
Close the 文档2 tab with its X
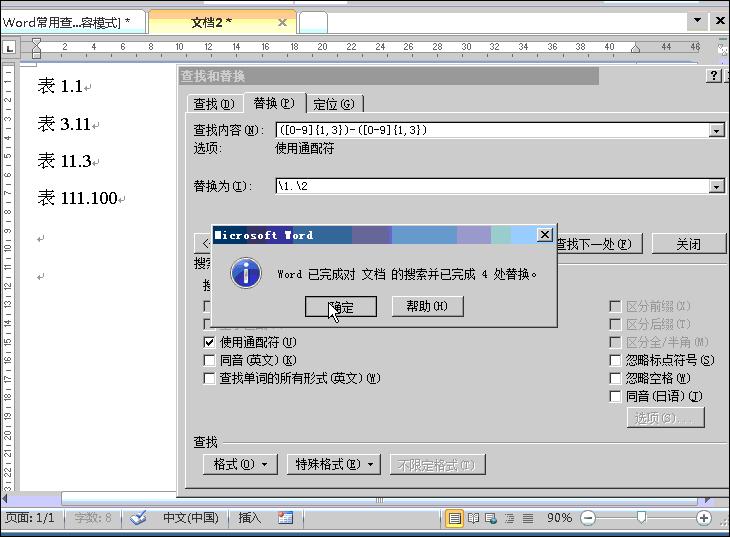[282, 22]
